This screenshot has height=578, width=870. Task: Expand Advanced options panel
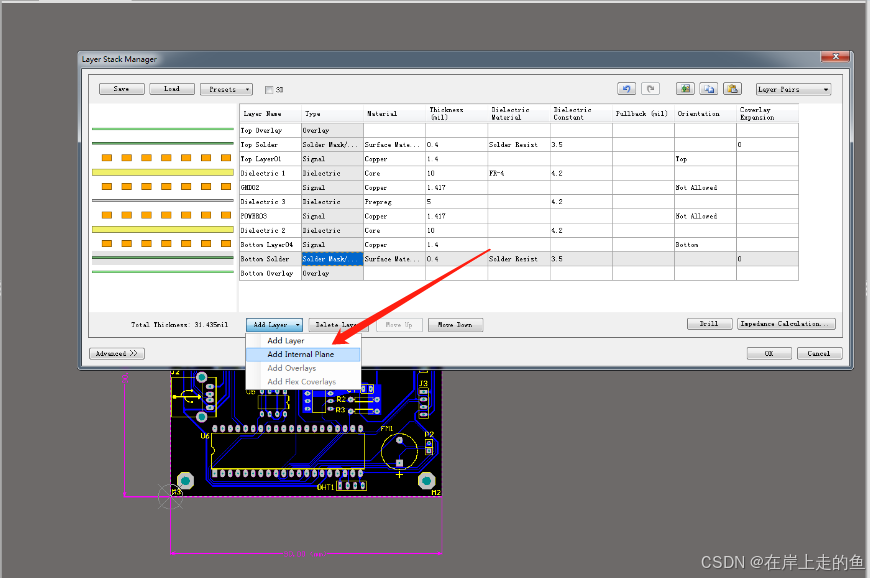(x=117, y=353)
